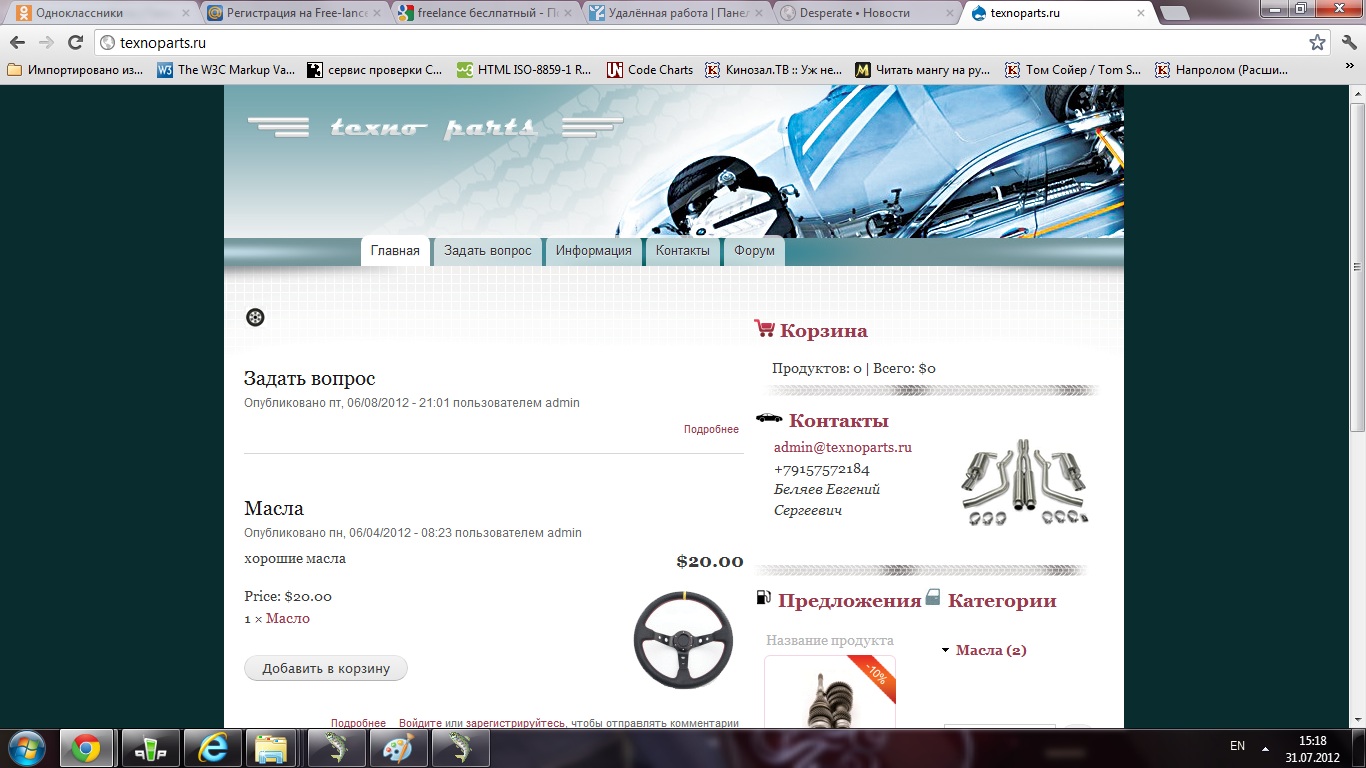
Task: Open the Информация site tab
Action: 594,251
